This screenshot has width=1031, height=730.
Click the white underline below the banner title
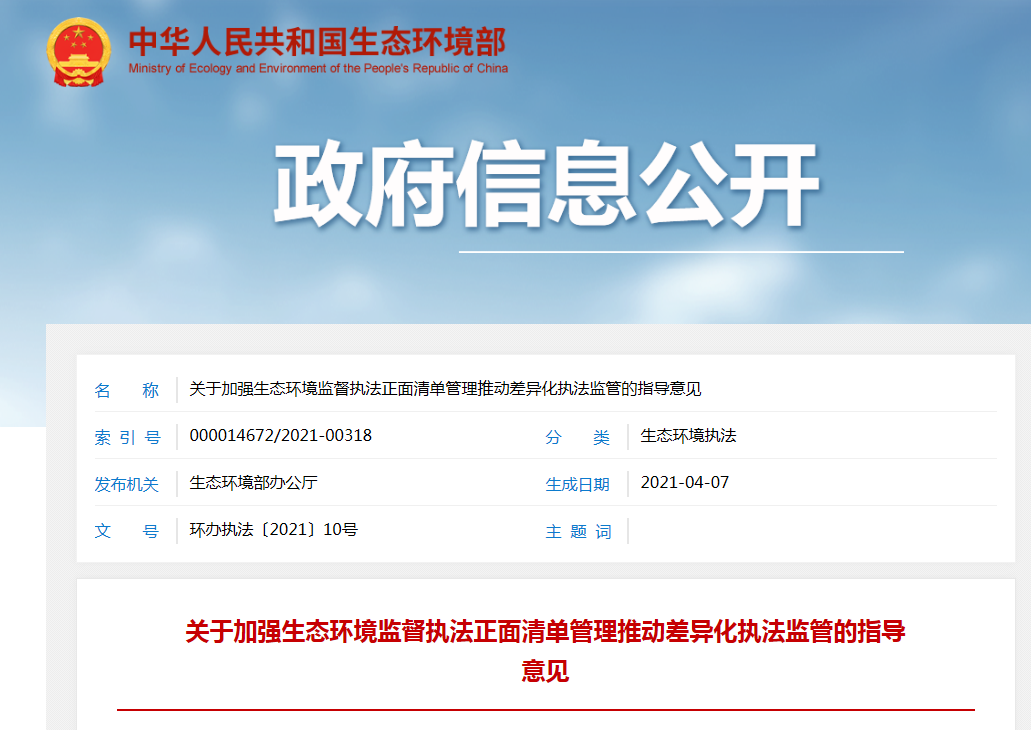point(679,251)
